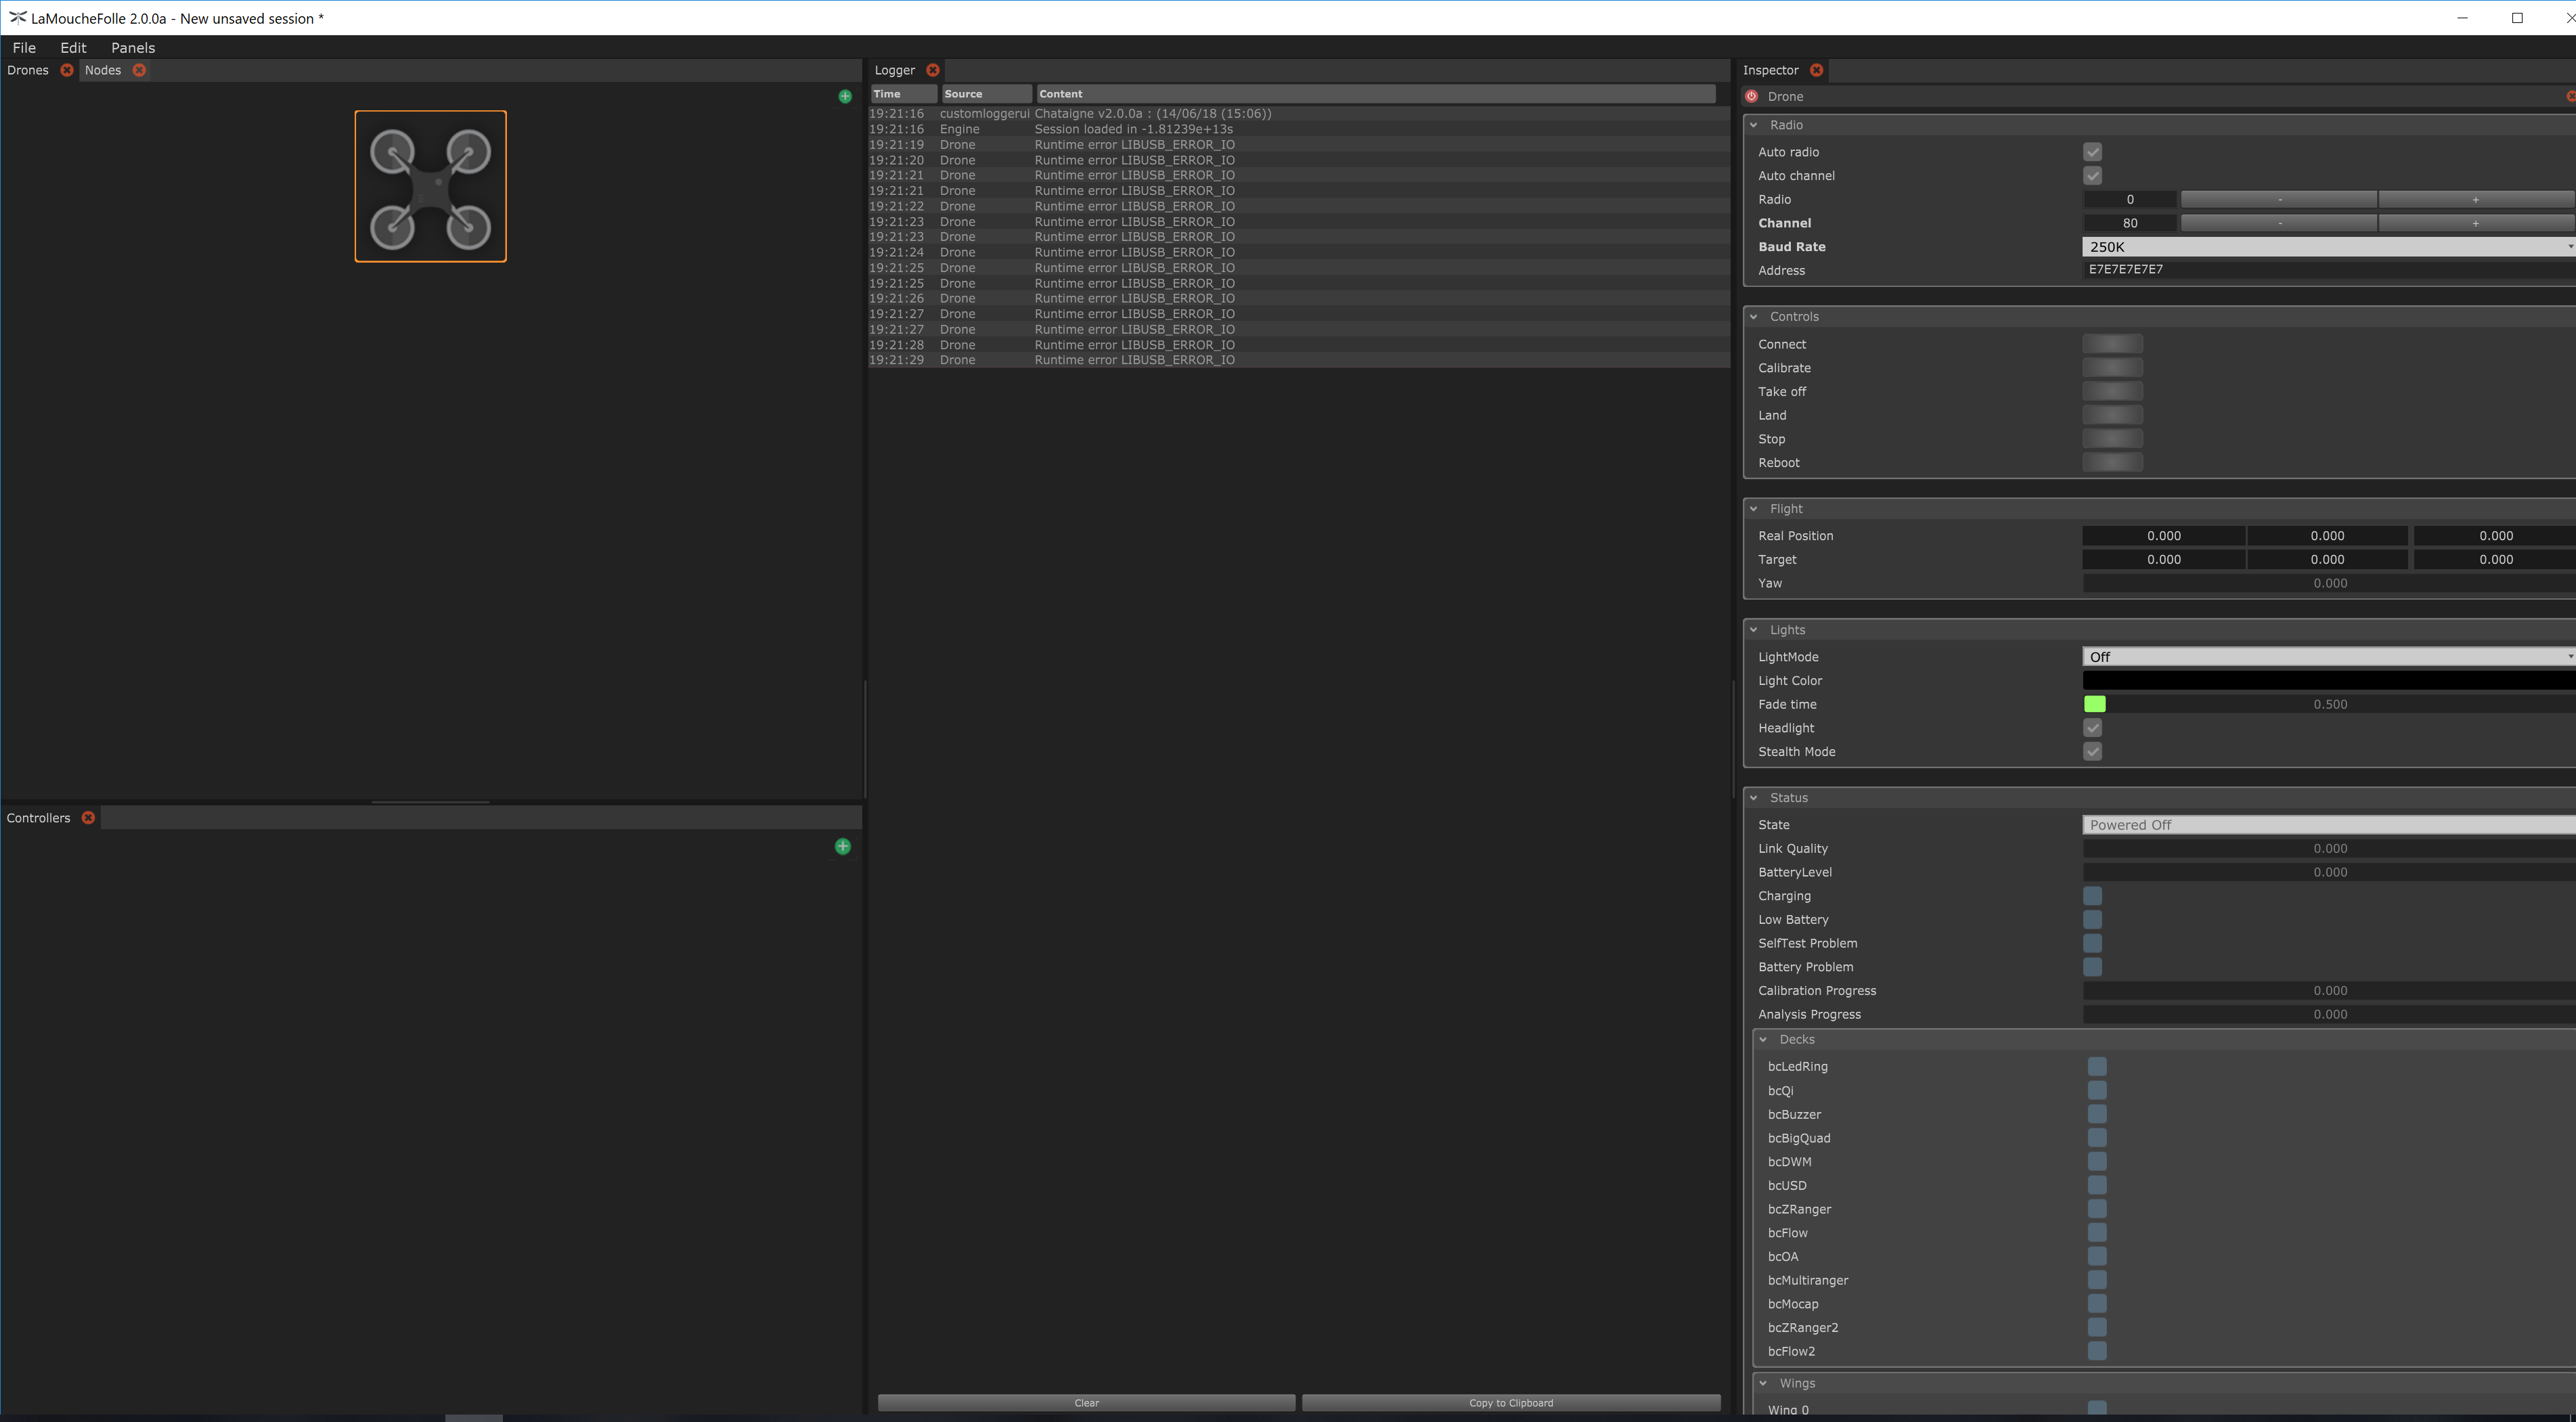Screen dimensions: 2576x1422
Task: Select the quadcopter drone thumbnail
Action: 430,187
